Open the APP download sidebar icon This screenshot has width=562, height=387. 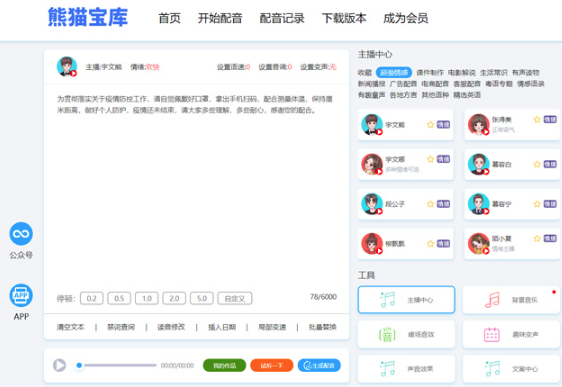(x=21, y=295)
